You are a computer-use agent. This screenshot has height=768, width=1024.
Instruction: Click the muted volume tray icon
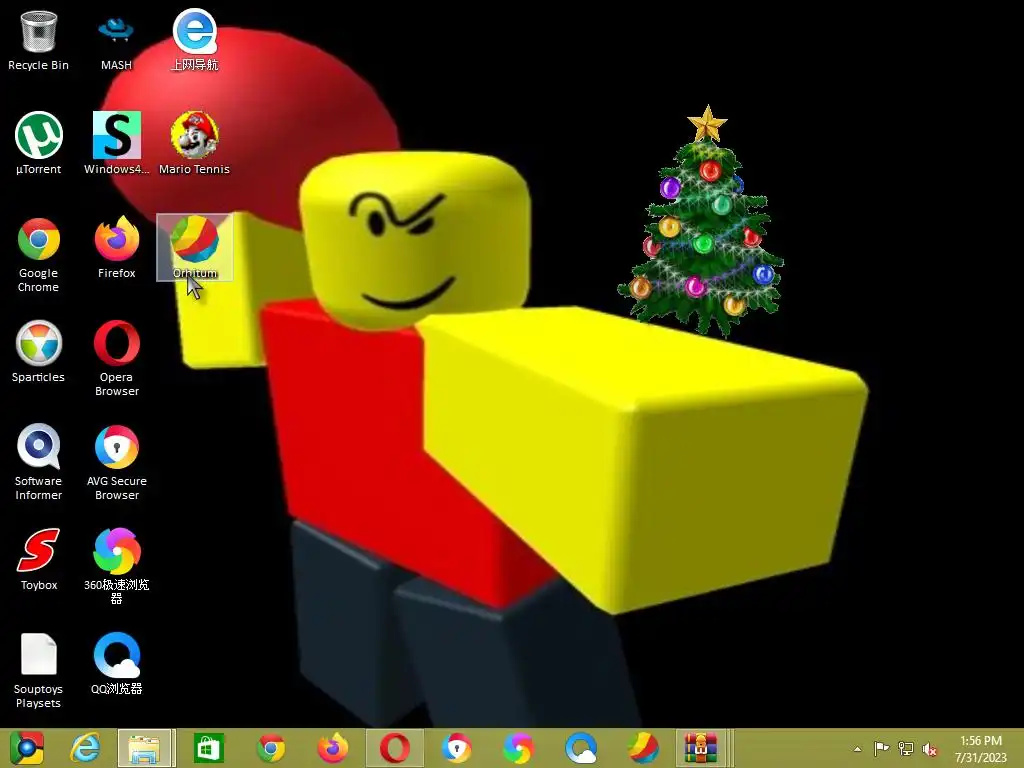tap(929, 749)
